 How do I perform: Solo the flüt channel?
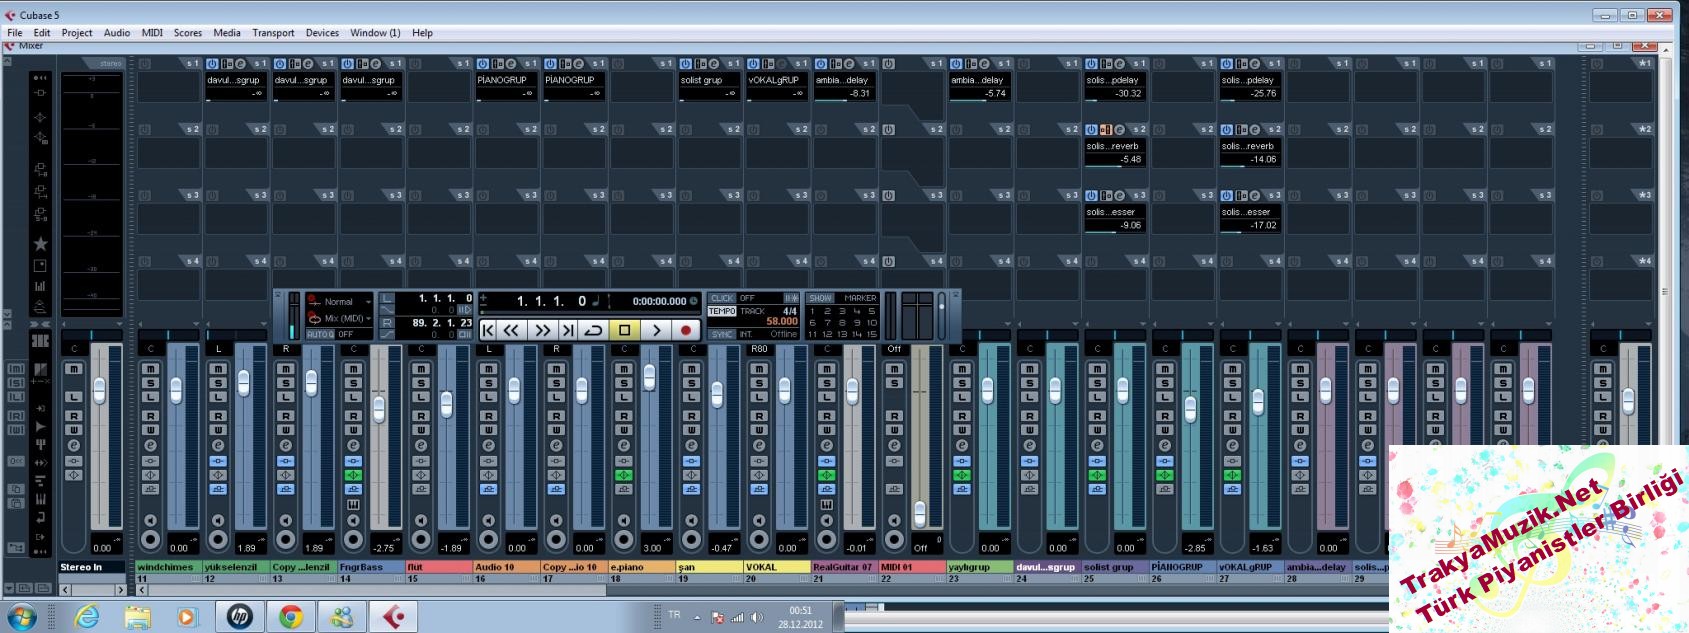coord(421,383)
